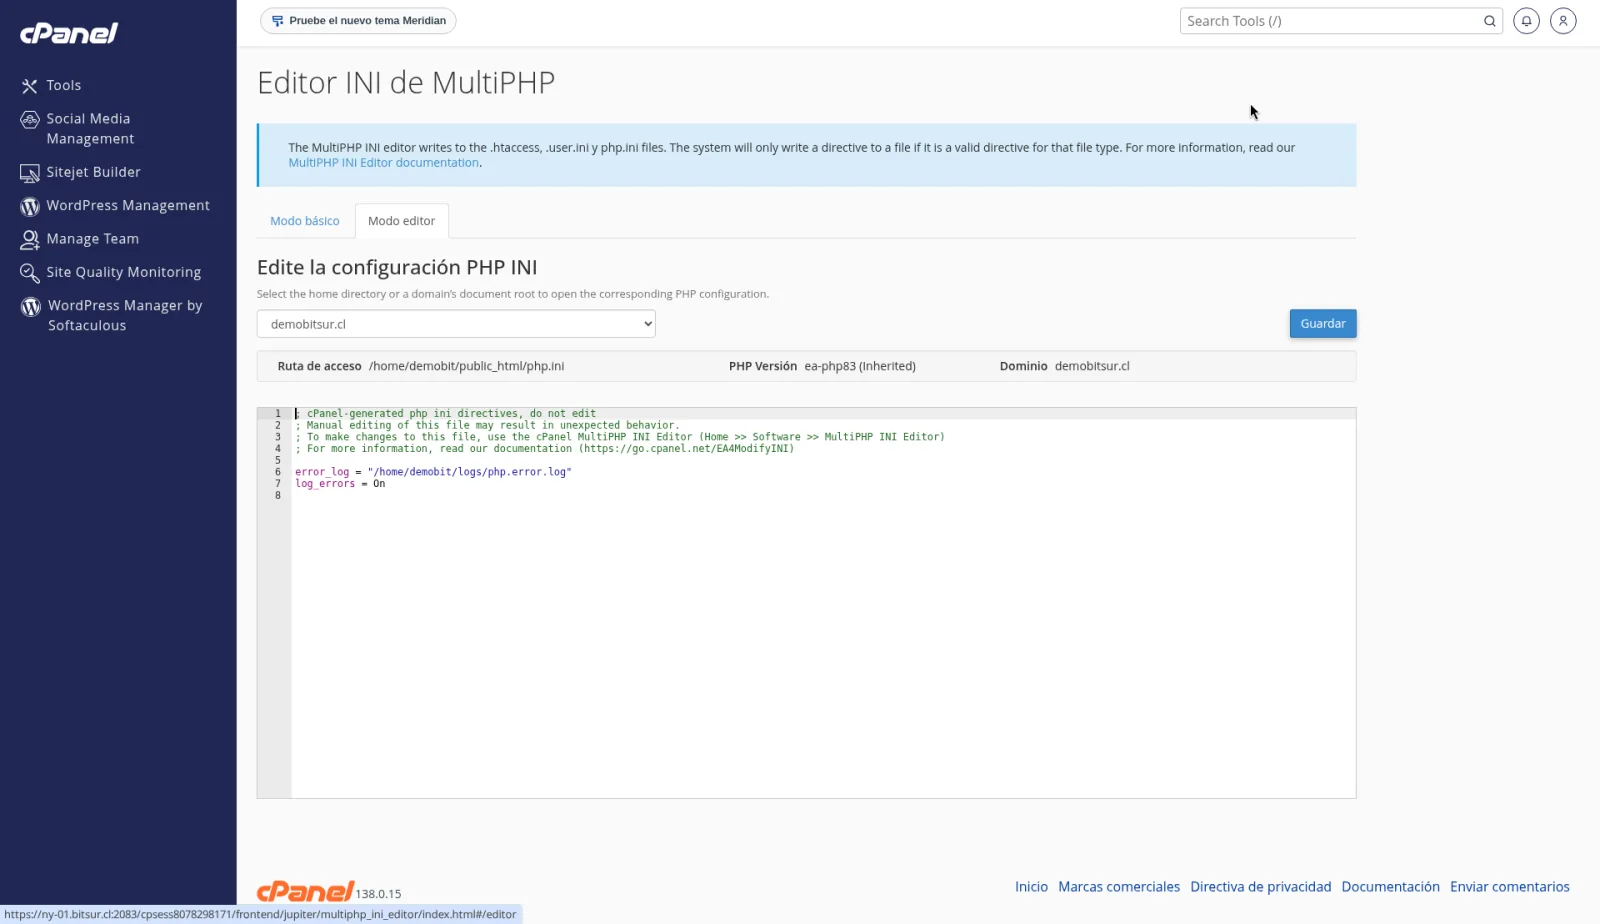The image size is (1600, 924).
Task: Click the Site Quality Monitoring magnifier icon
Action: pos(30,273)
